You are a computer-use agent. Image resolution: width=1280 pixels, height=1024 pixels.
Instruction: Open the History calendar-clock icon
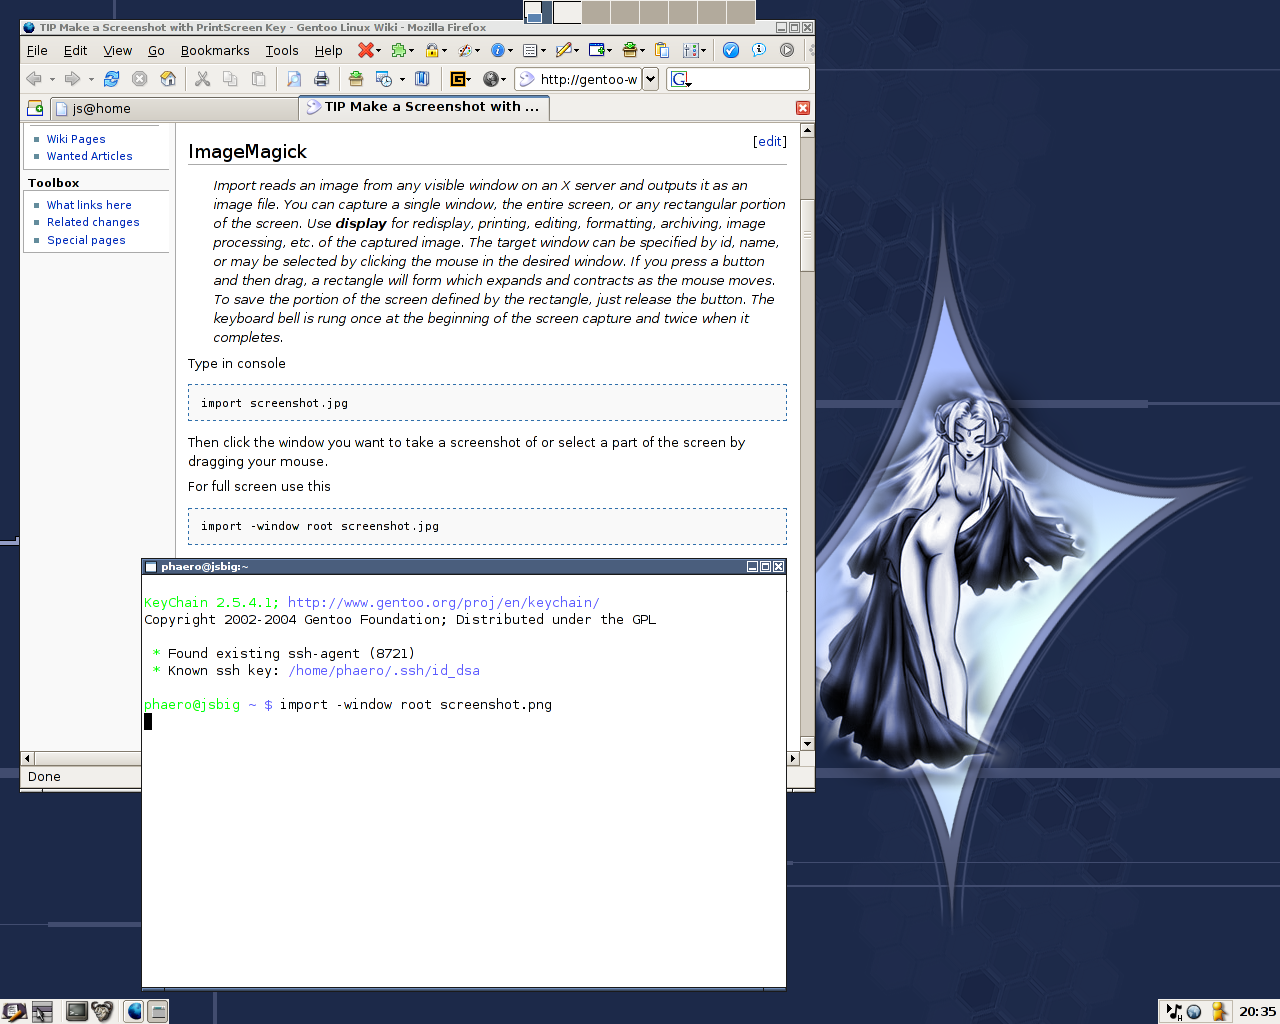tap(384, 79)
